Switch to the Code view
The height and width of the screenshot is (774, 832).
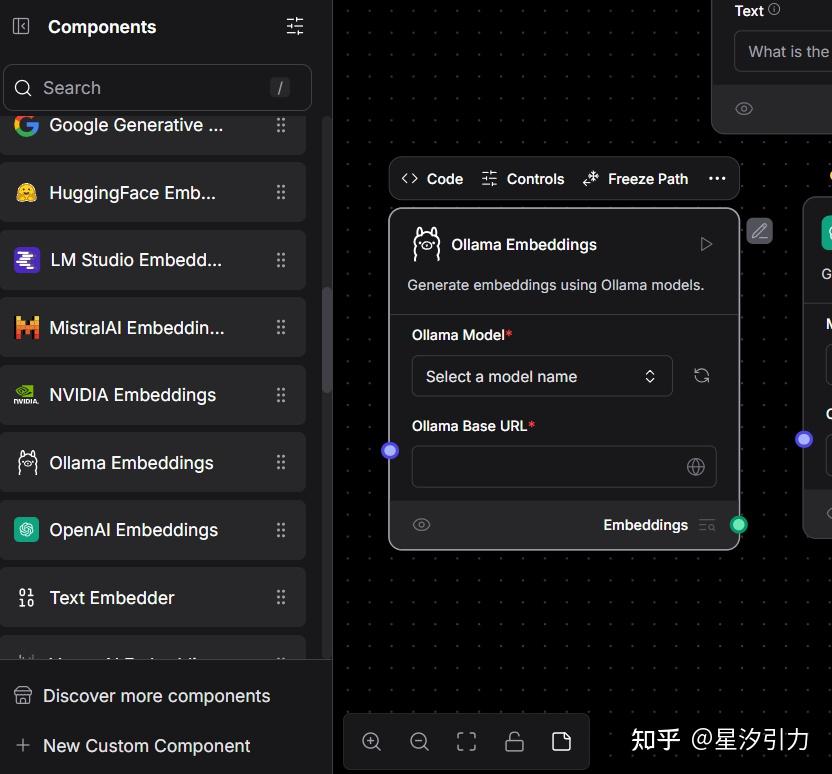[431, 178]
